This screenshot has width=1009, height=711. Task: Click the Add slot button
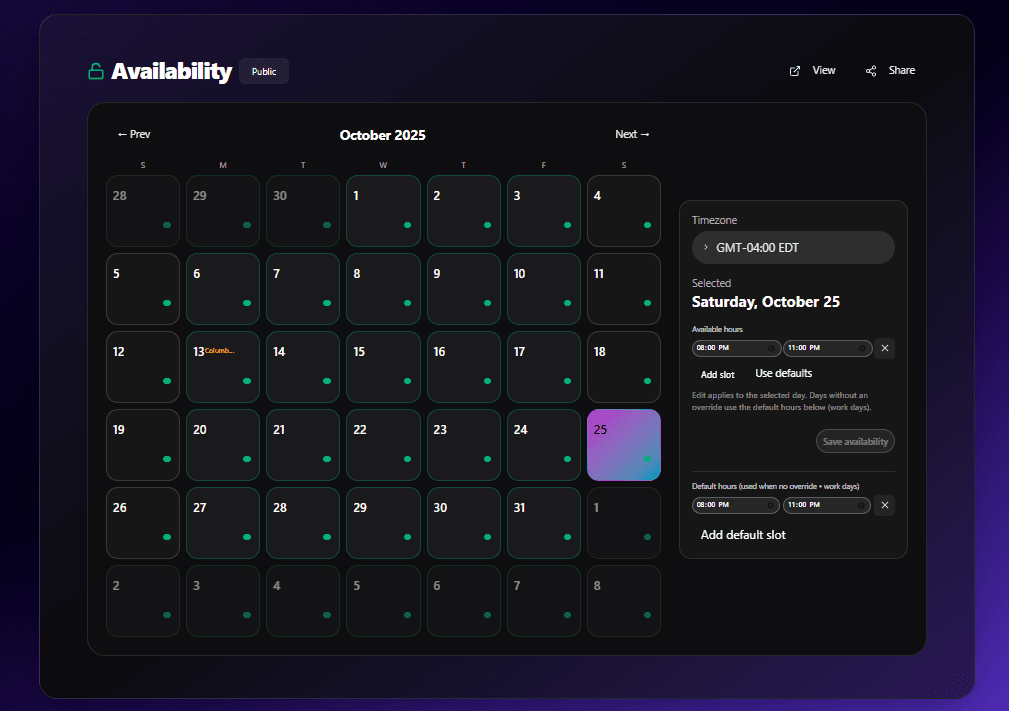click(717, 373)
